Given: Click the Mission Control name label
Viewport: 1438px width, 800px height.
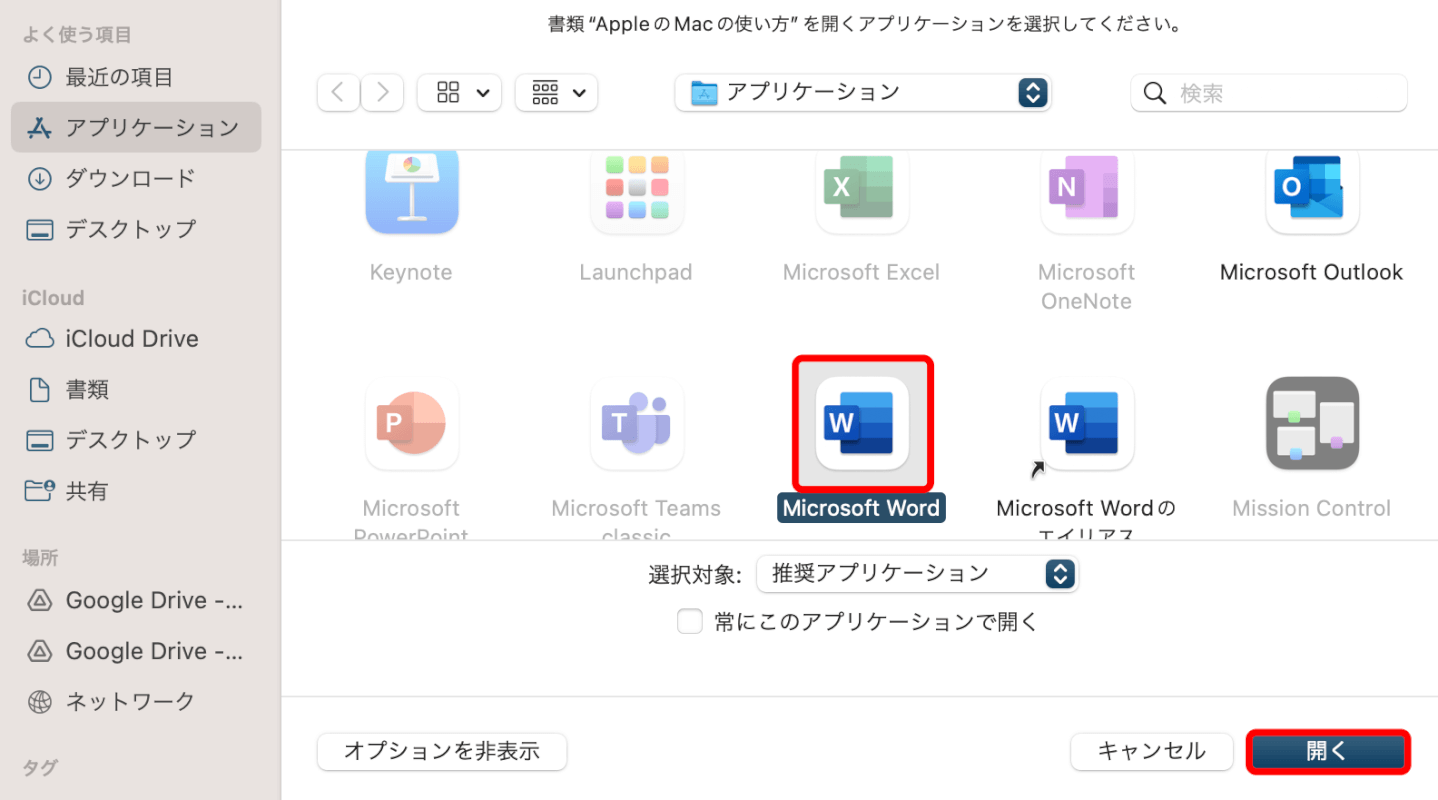Looking at the screenshot, I should (1311, 508).
